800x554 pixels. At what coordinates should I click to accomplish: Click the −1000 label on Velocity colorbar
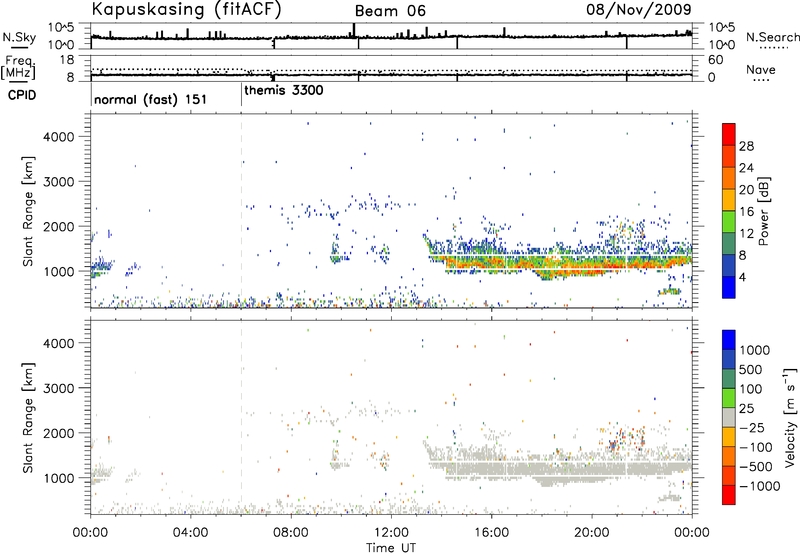point(760,486)
